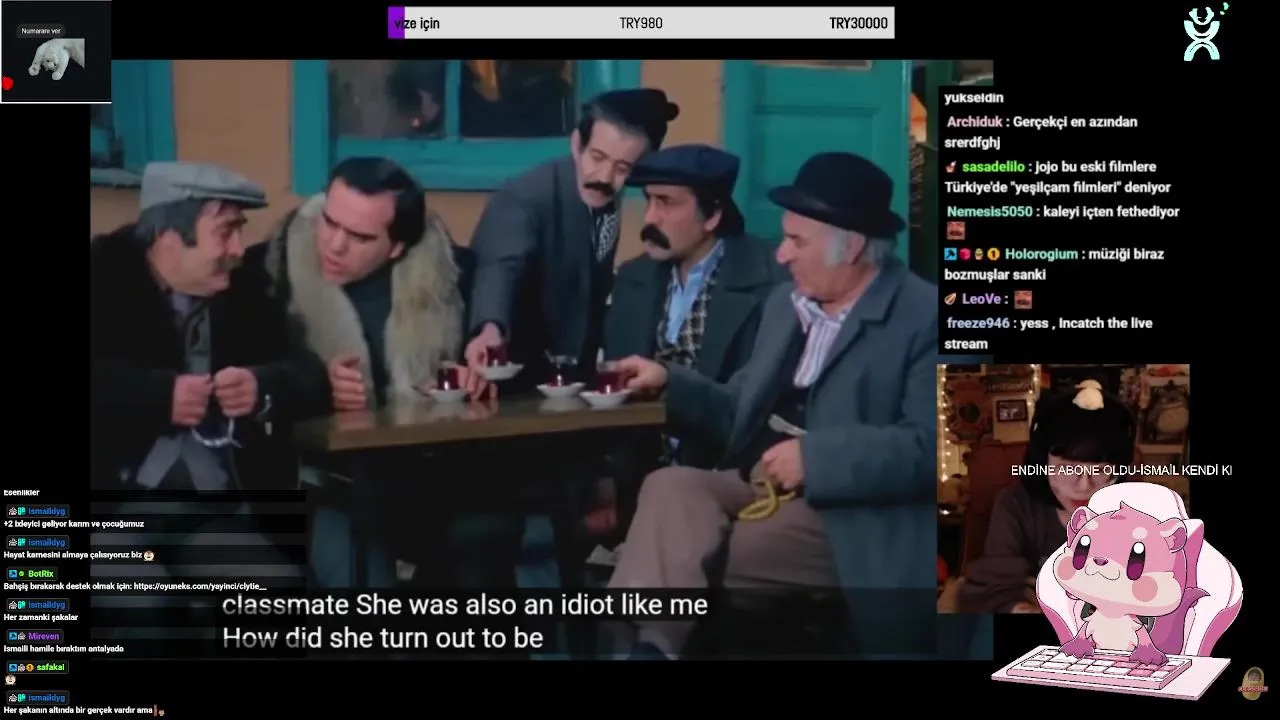Viewport: 1280px width, 720px height.
Task: Click username 'LeoVe' in right chat
Action: (x=982, y=299)
